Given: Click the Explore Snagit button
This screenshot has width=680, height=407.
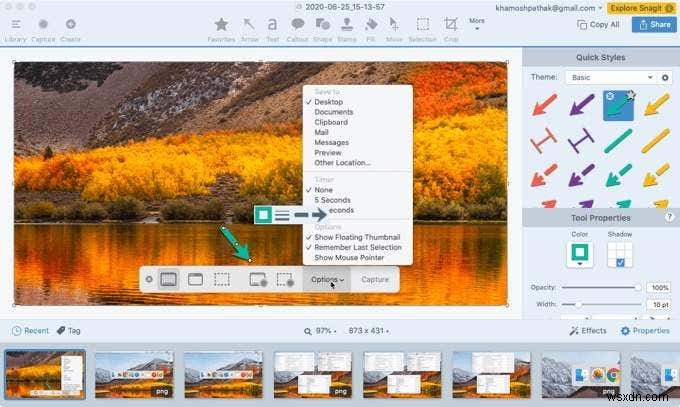Looking at the screenshot, I should coord(641,8).
